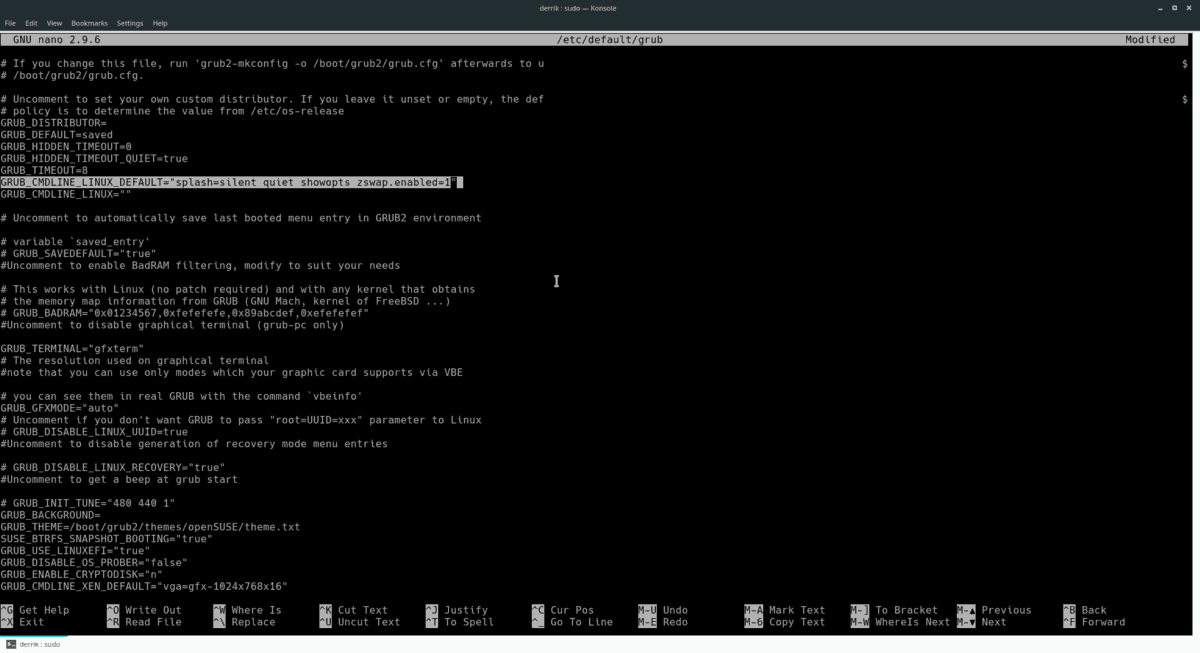The height and width of the screenshot is (653, 1200).
Task: Click the 'Replace' shortcut label
Action: (253, 622)
